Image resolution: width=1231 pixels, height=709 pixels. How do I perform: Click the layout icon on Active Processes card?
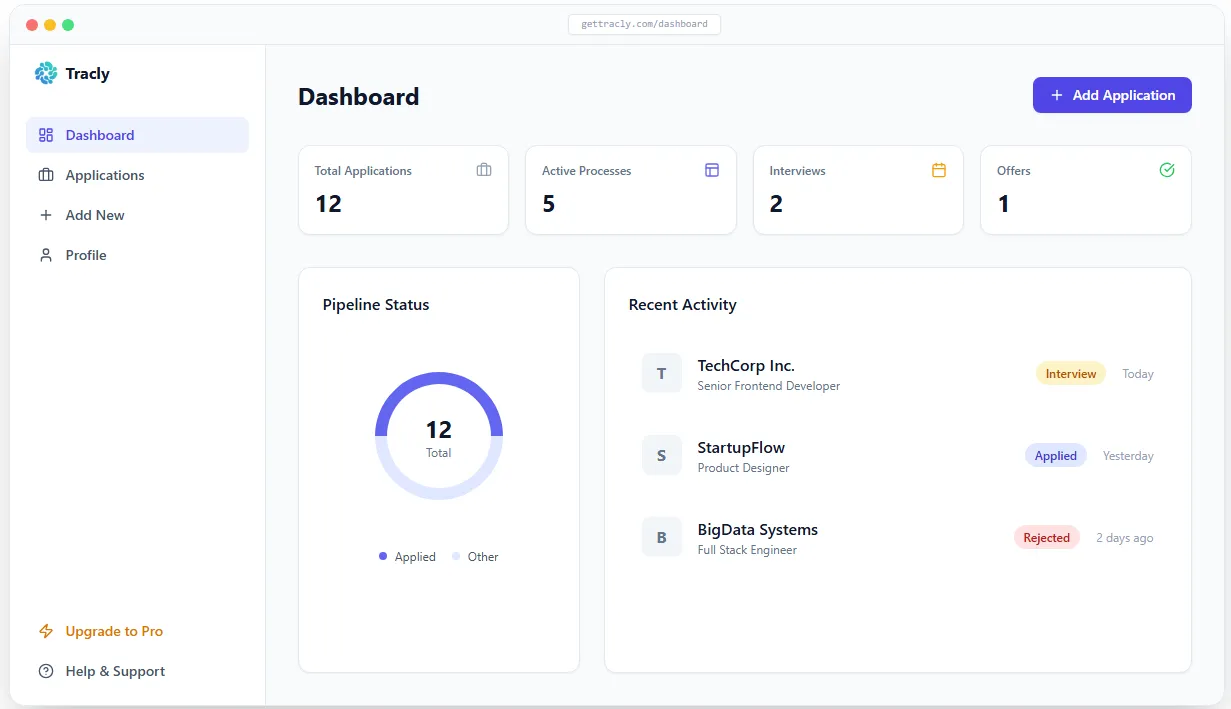pyautogui.click(x=712, y=170)
